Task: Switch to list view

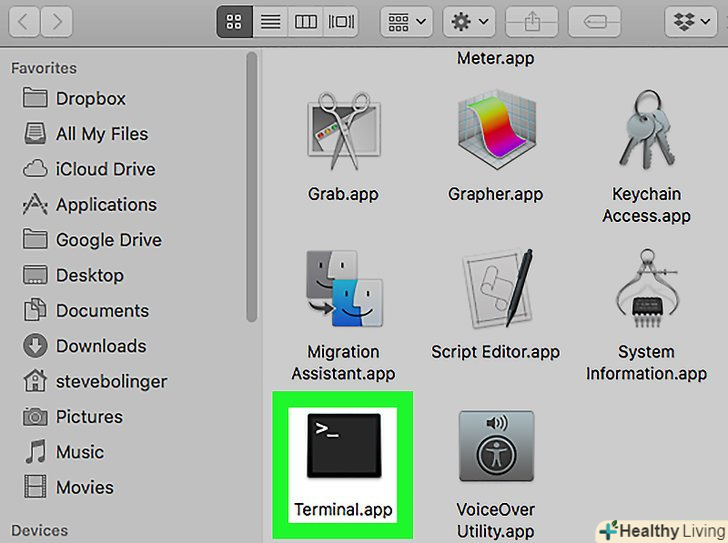Action: [x=270, y=21]
